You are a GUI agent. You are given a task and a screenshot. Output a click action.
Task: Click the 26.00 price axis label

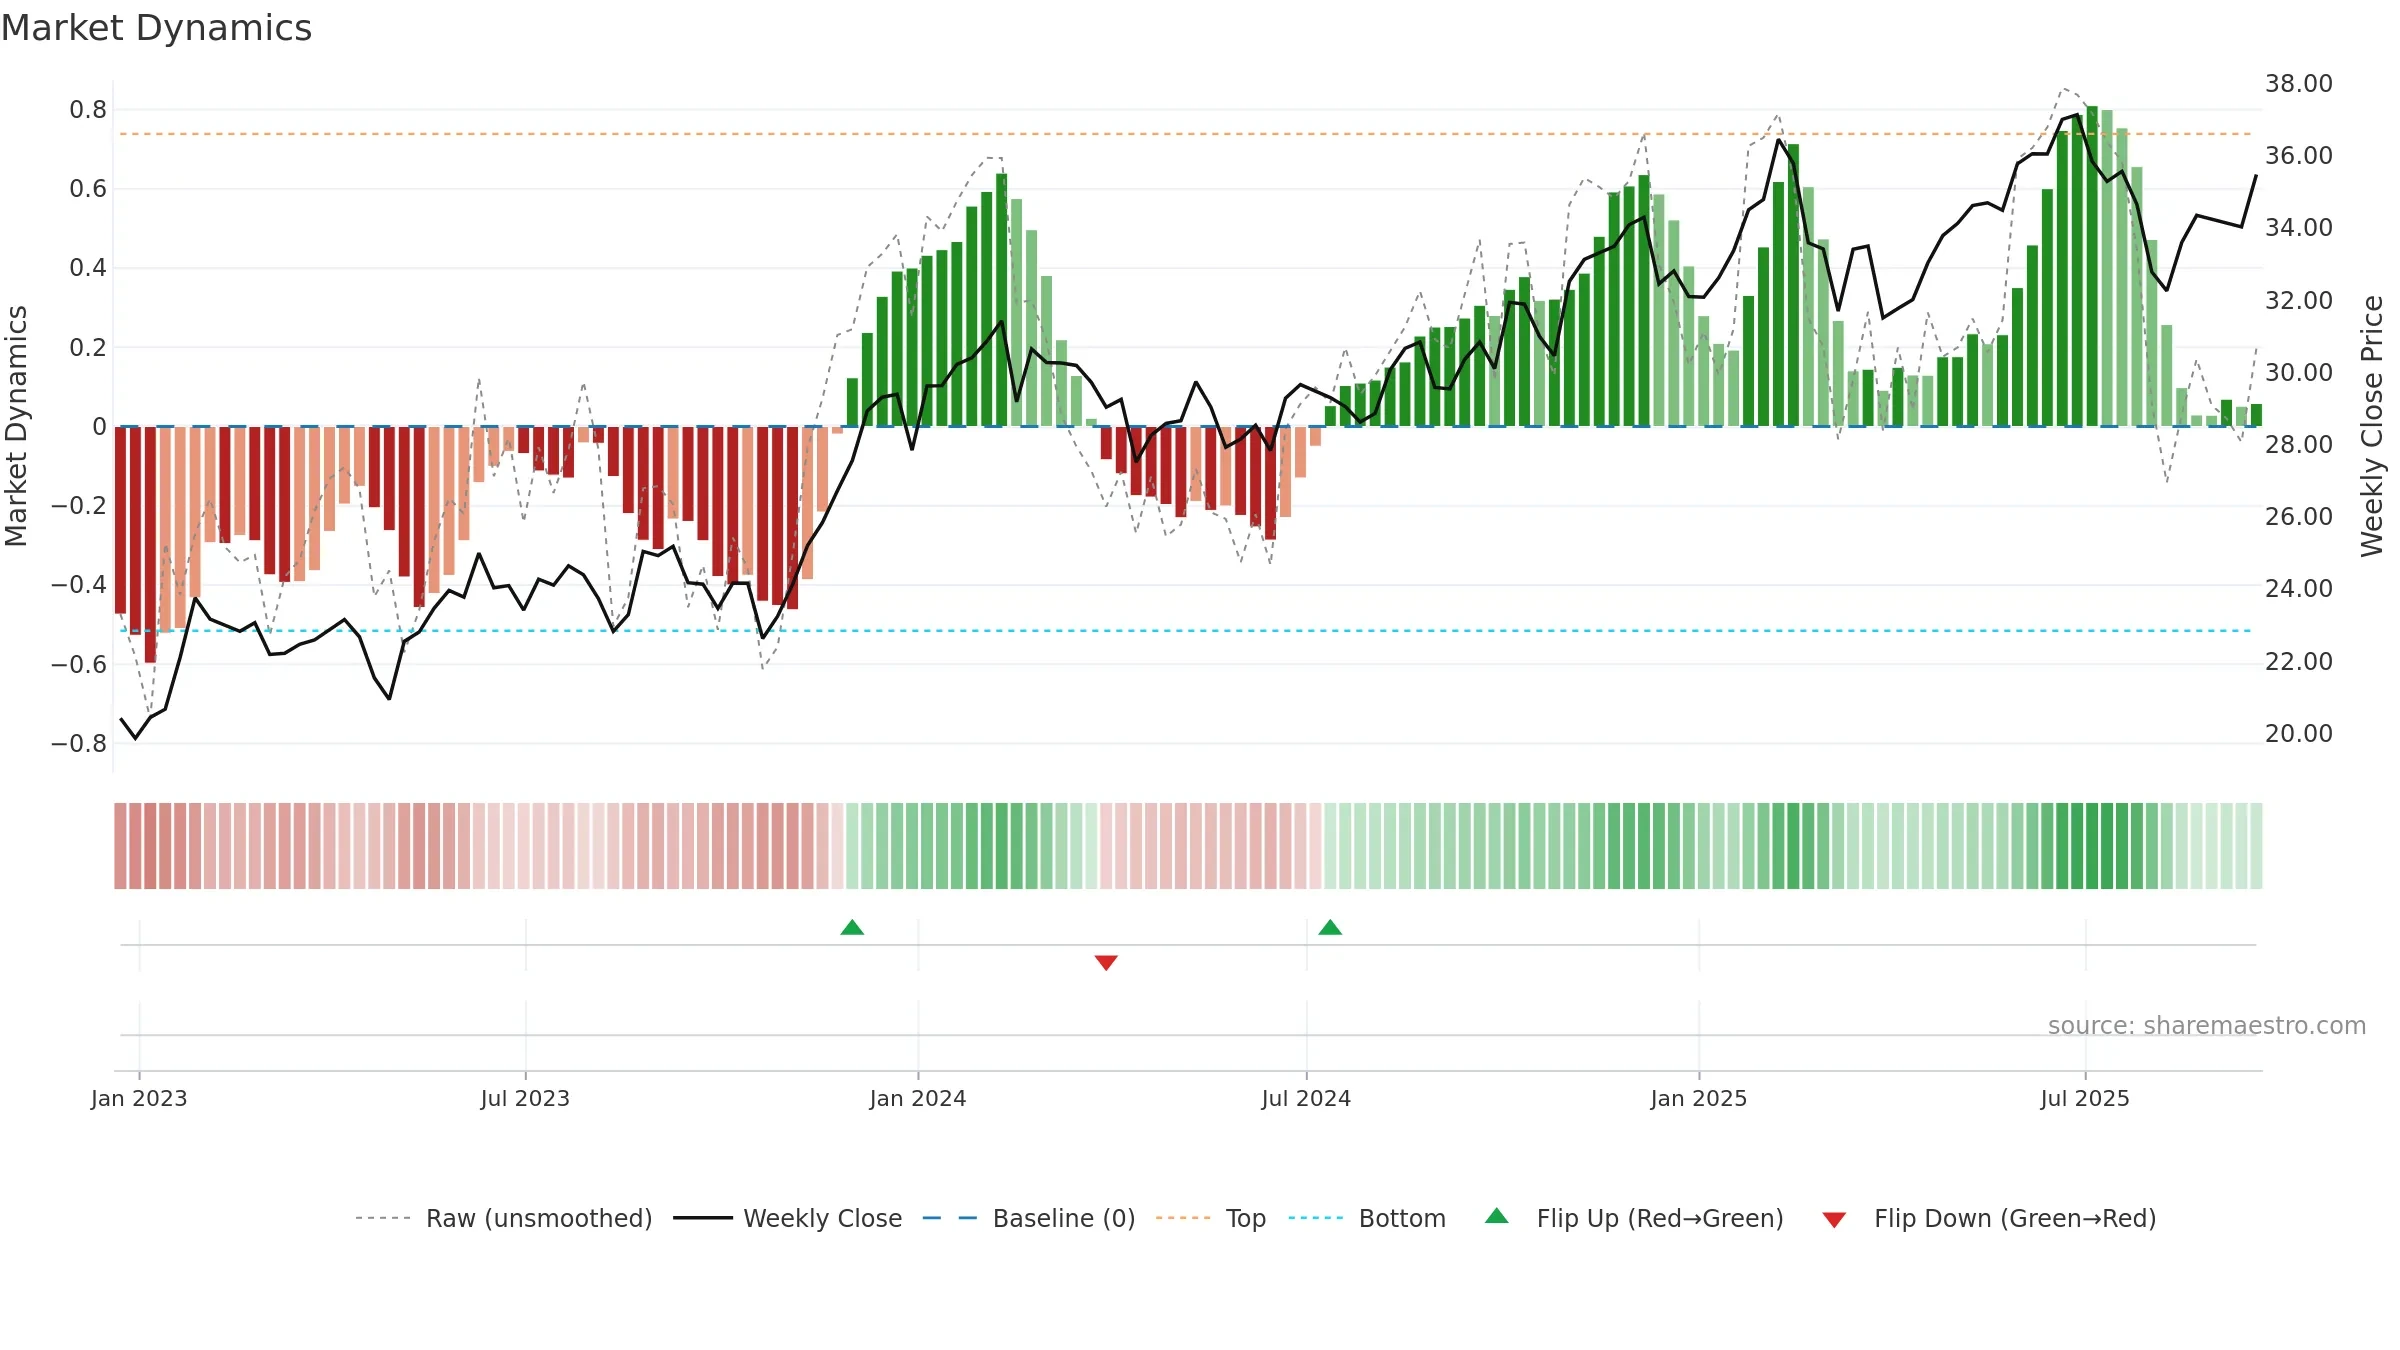point(2299,517)
